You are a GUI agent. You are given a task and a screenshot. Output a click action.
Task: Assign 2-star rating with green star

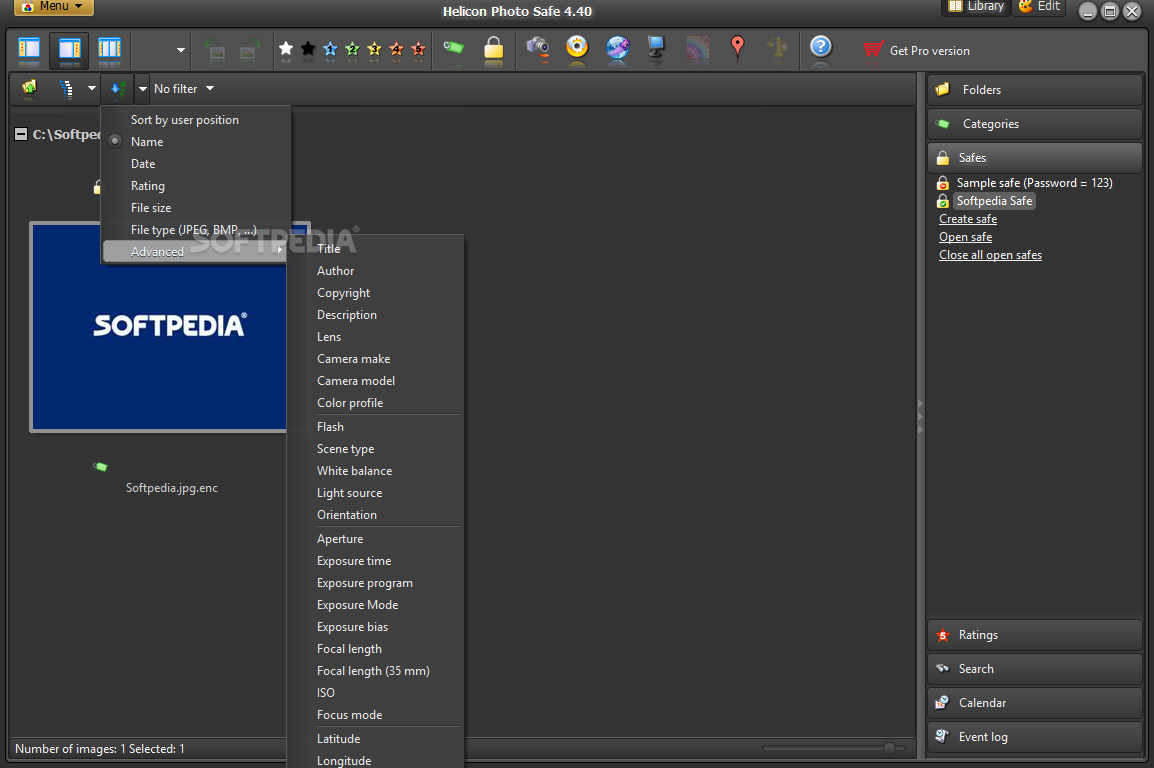click(353, 49)
